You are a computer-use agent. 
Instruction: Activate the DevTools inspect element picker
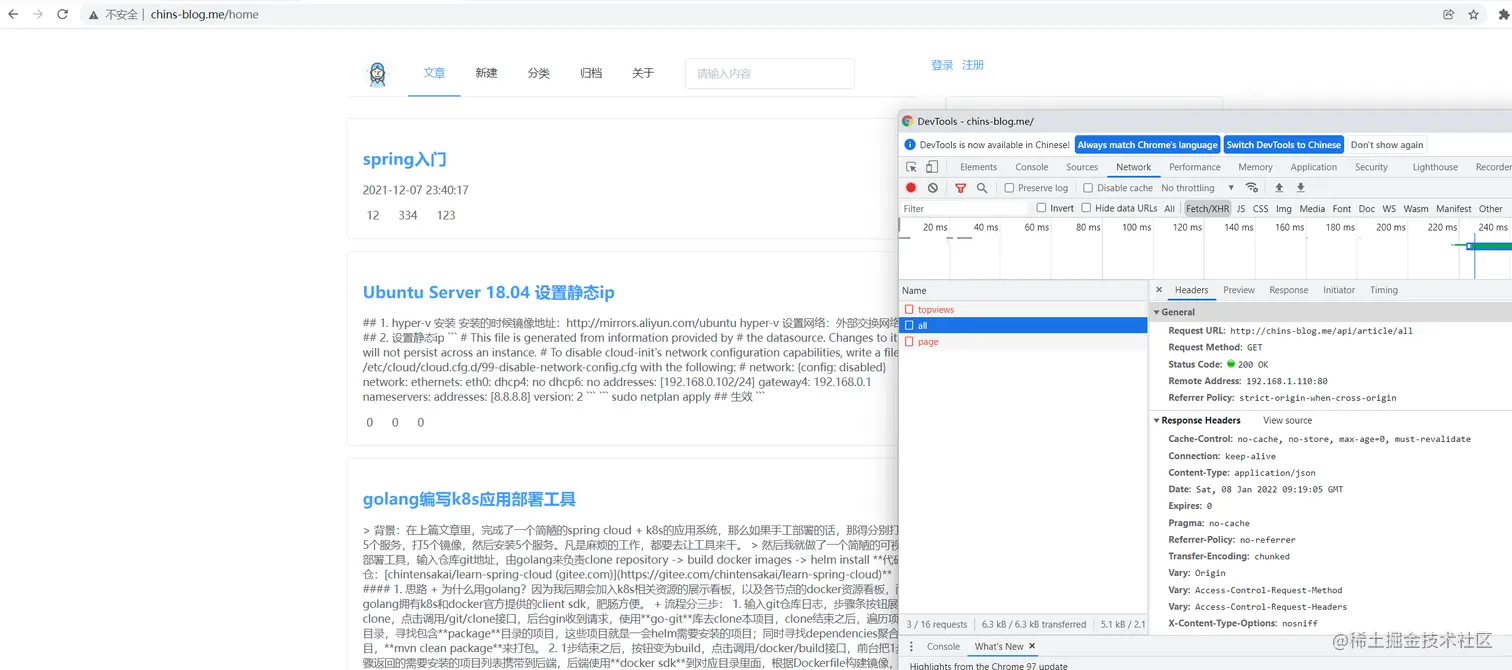click(x=911, y=167)
